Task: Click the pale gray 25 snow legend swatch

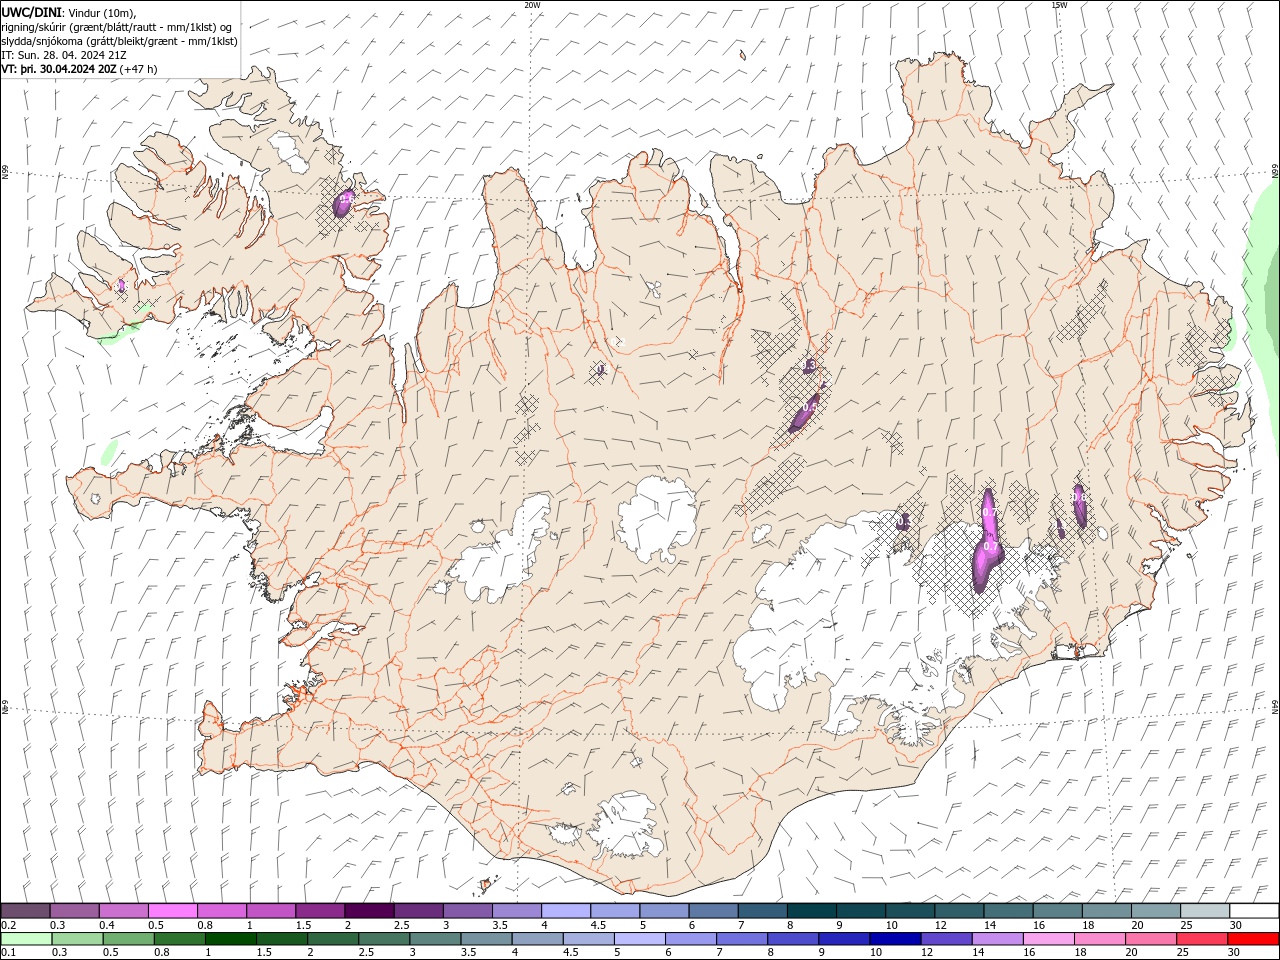Action: [1203, 910]
